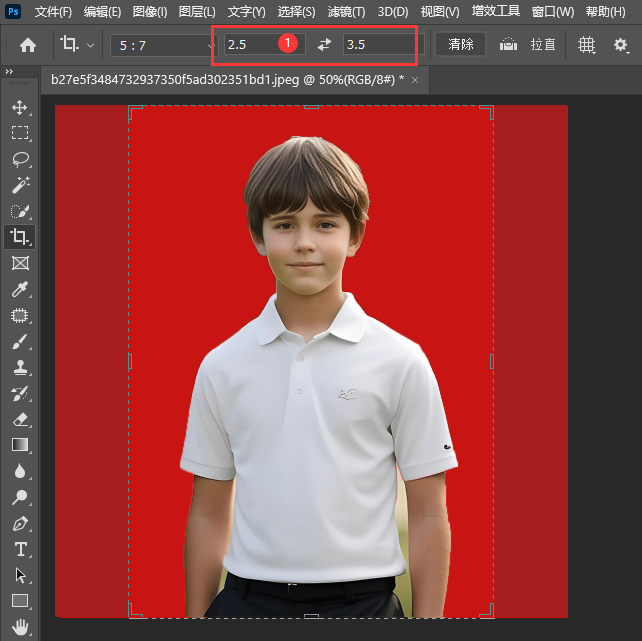Select the Rectangular Marquee tool
Viewport: 642px width, 641px height.
[x=19, y=133]
